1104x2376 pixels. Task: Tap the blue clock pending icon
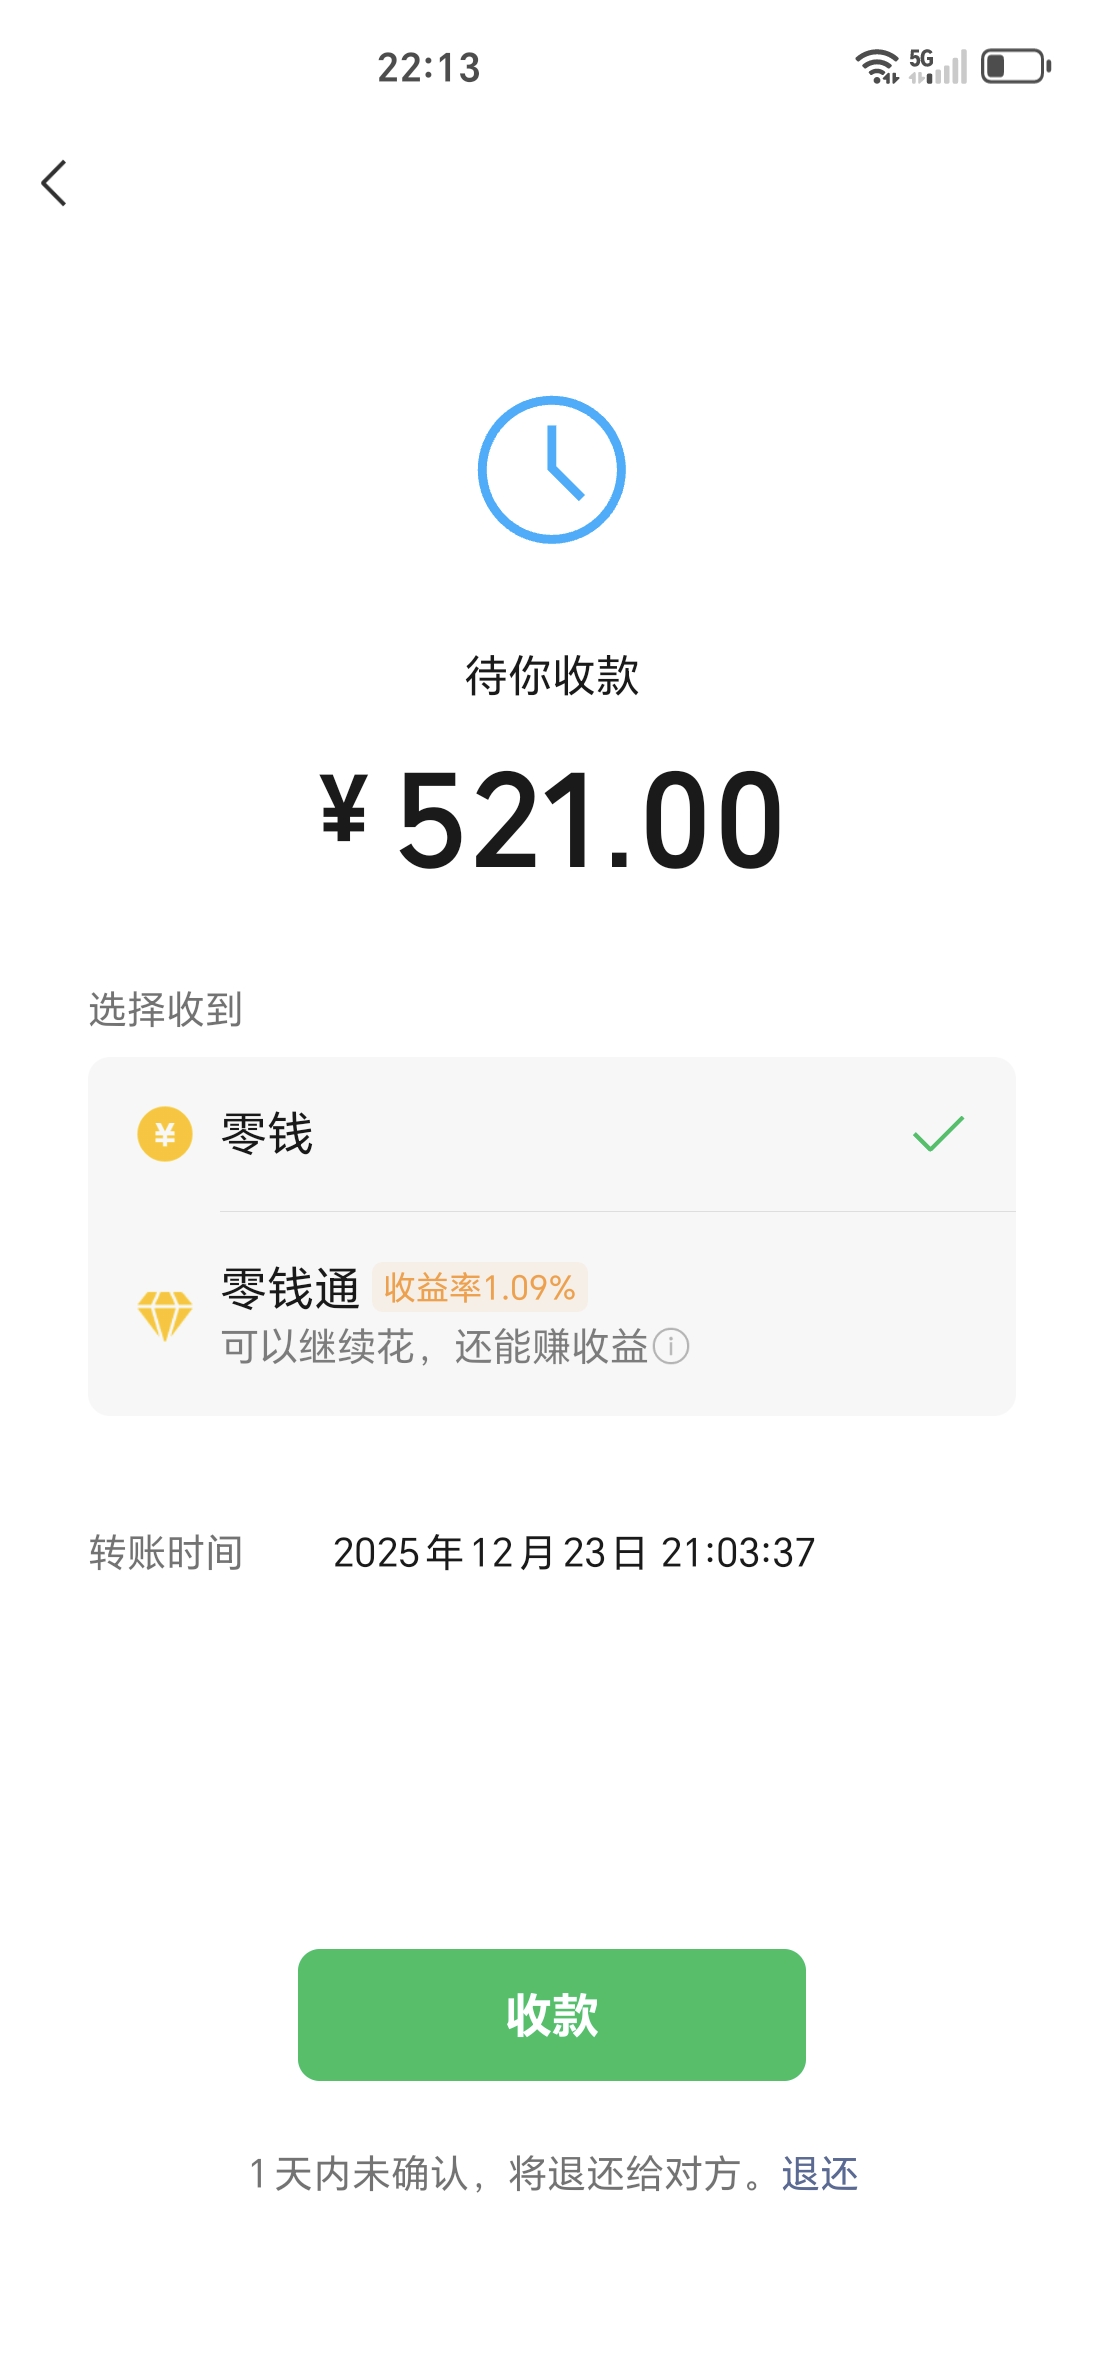552,470
